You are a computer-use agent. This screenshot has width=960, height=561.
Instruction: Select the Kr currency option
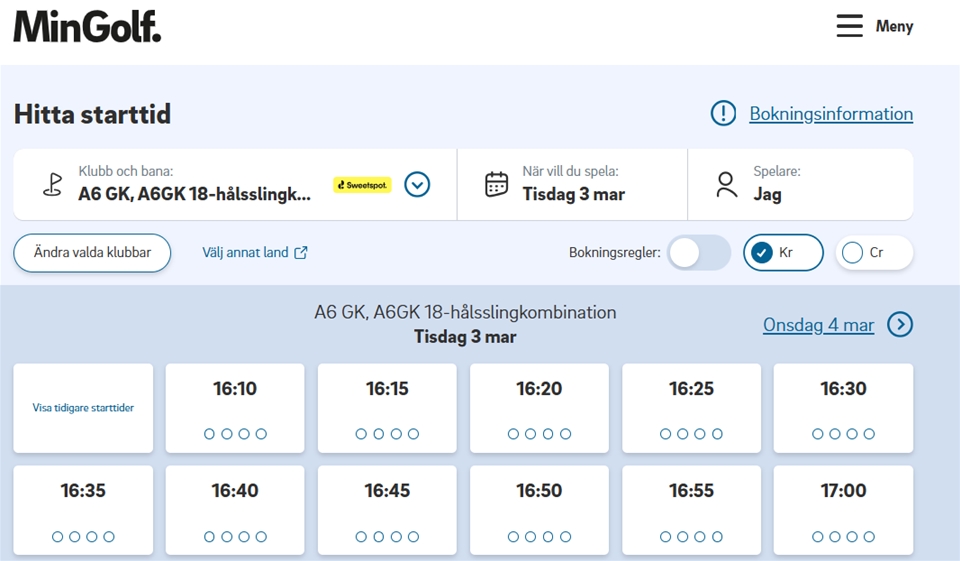[x=783, y=253]
